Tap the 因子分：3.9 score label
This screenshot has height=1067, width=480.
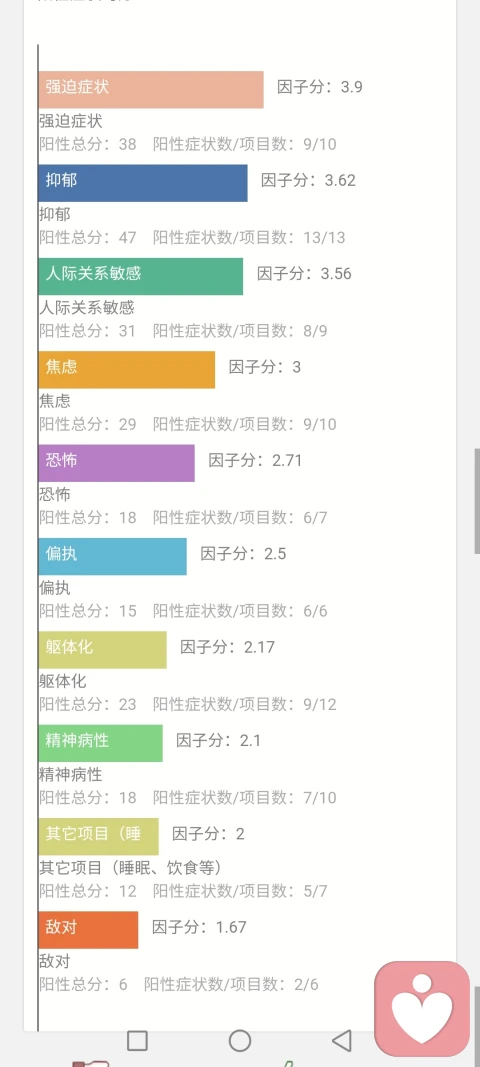(320, 87)
